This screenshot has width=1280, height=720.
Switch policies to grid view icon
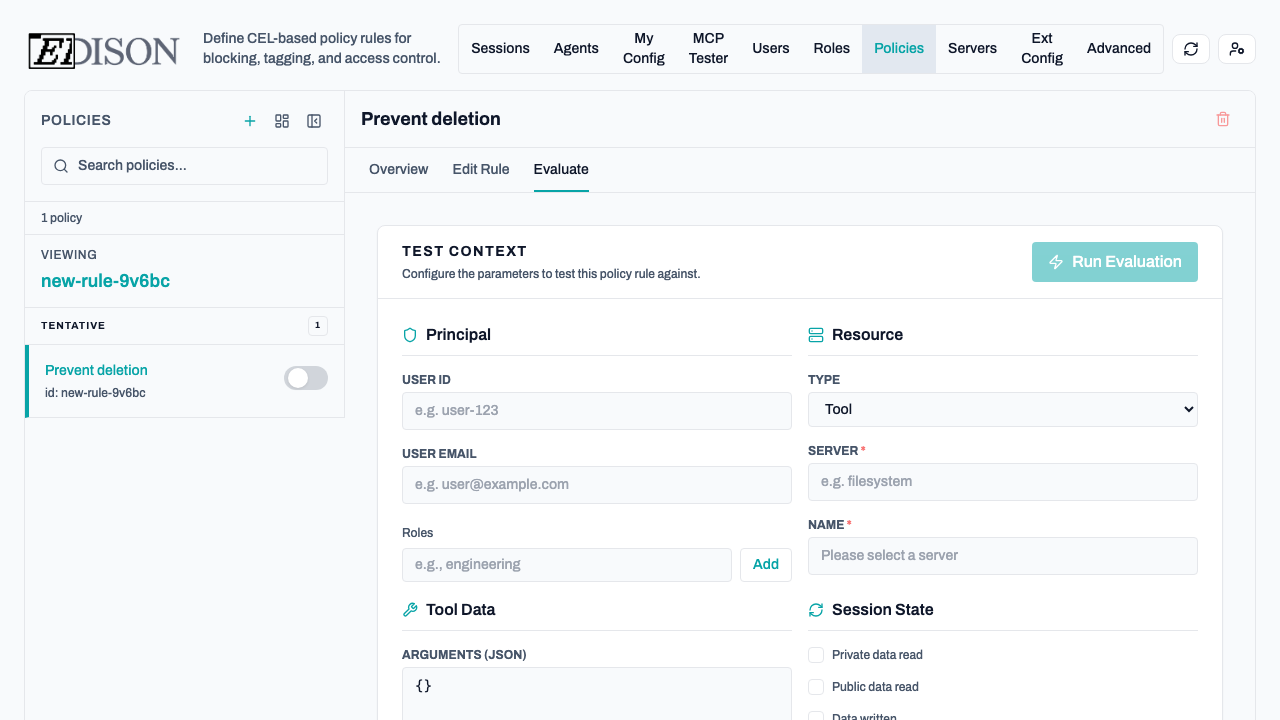(282, 121)
